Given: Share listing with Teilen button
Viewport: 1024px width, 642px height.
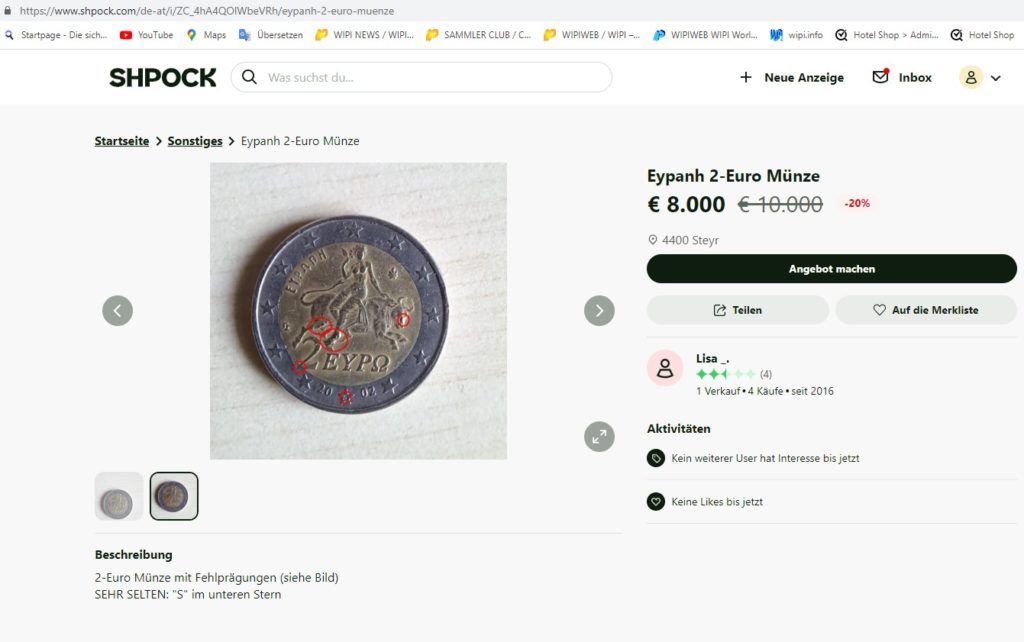Looking at the screenshot, I should 737,310.
